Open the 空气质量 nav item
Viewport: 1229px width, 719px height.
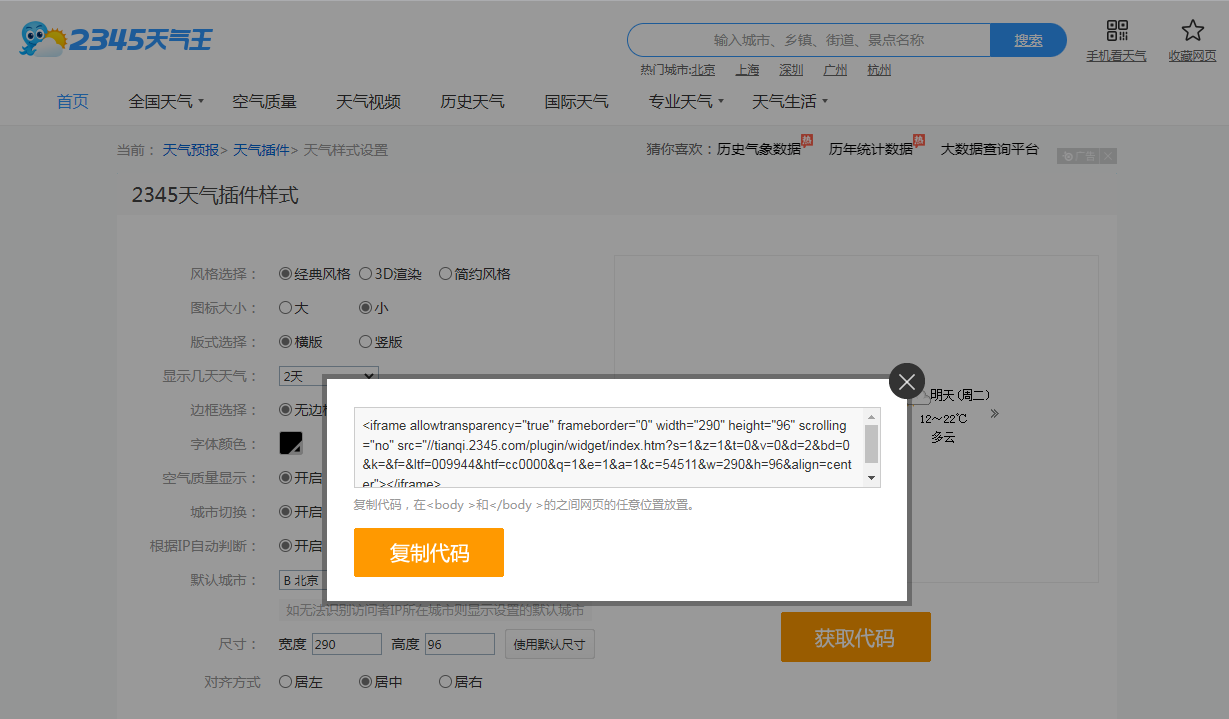(264, 101)
